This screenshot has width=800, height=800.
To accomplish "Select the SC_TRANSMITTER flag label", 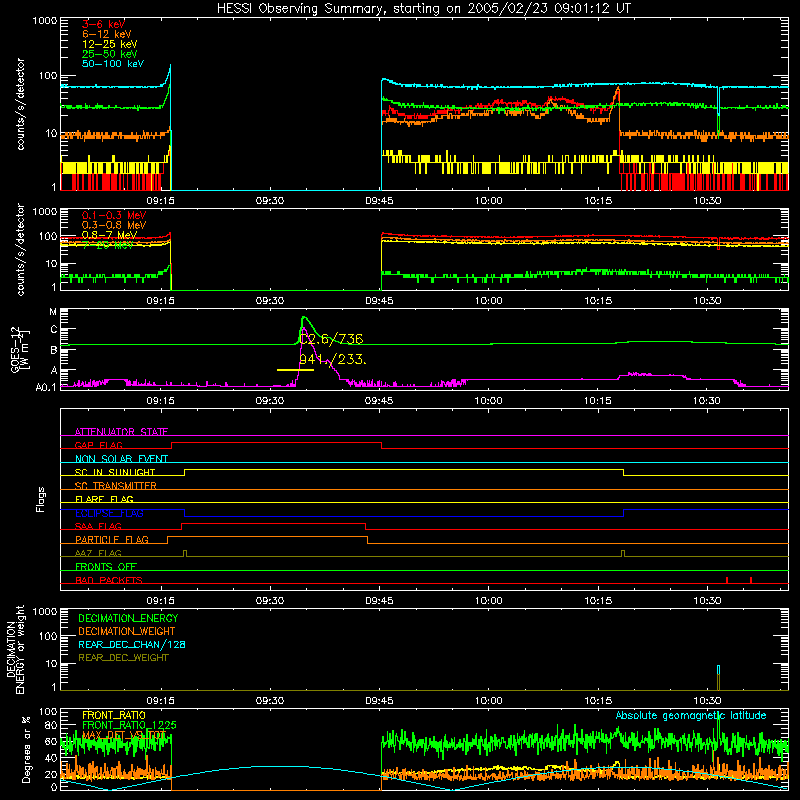I will 116,485.
